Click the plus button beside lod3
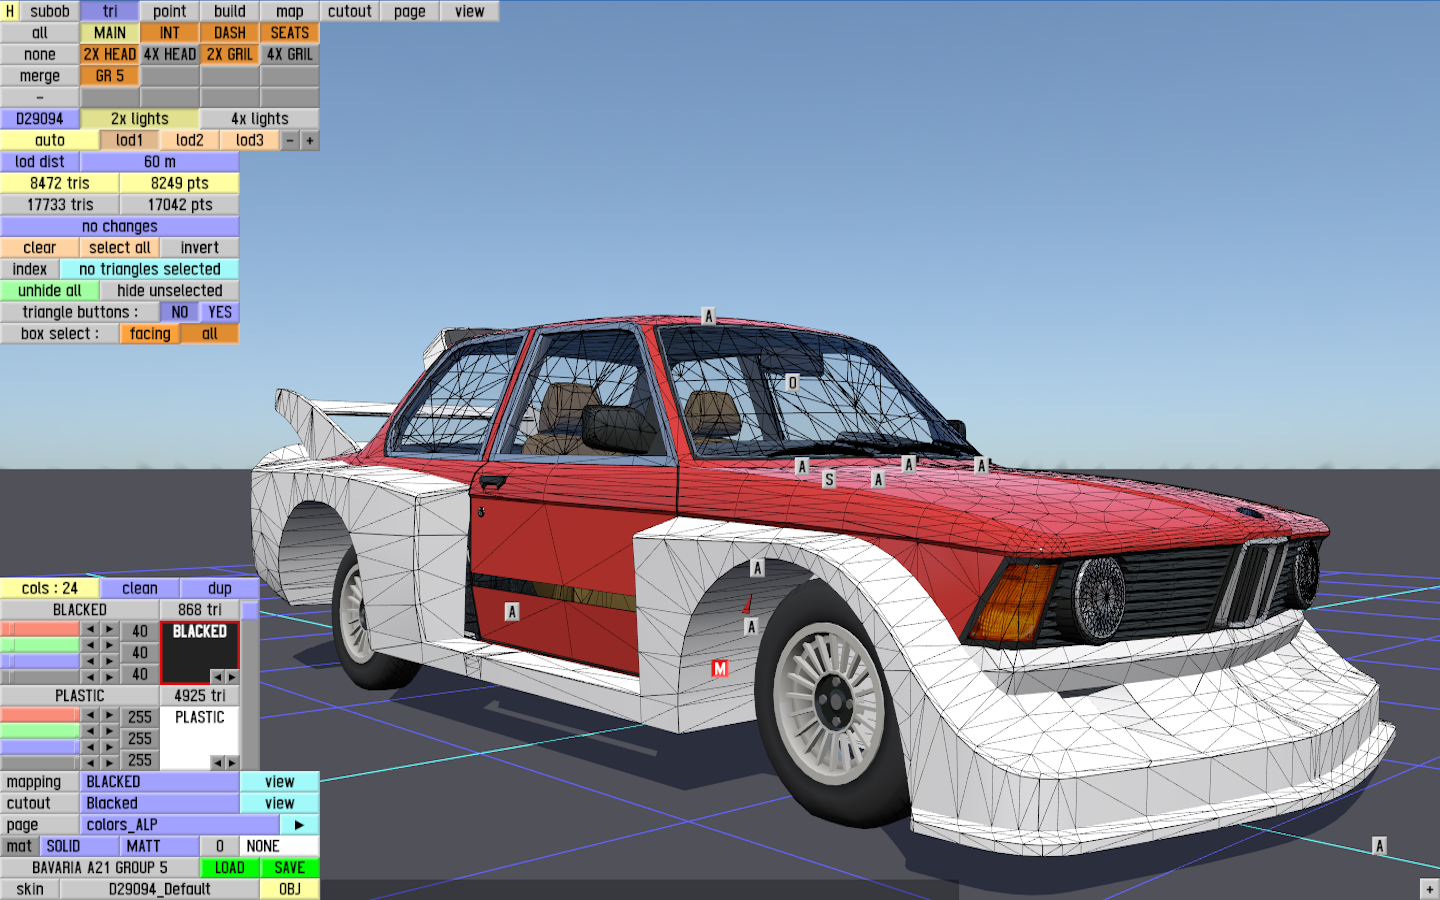The width and height of the screenshot is (1440, 900). pyautogui.click(x=310, y=141)
